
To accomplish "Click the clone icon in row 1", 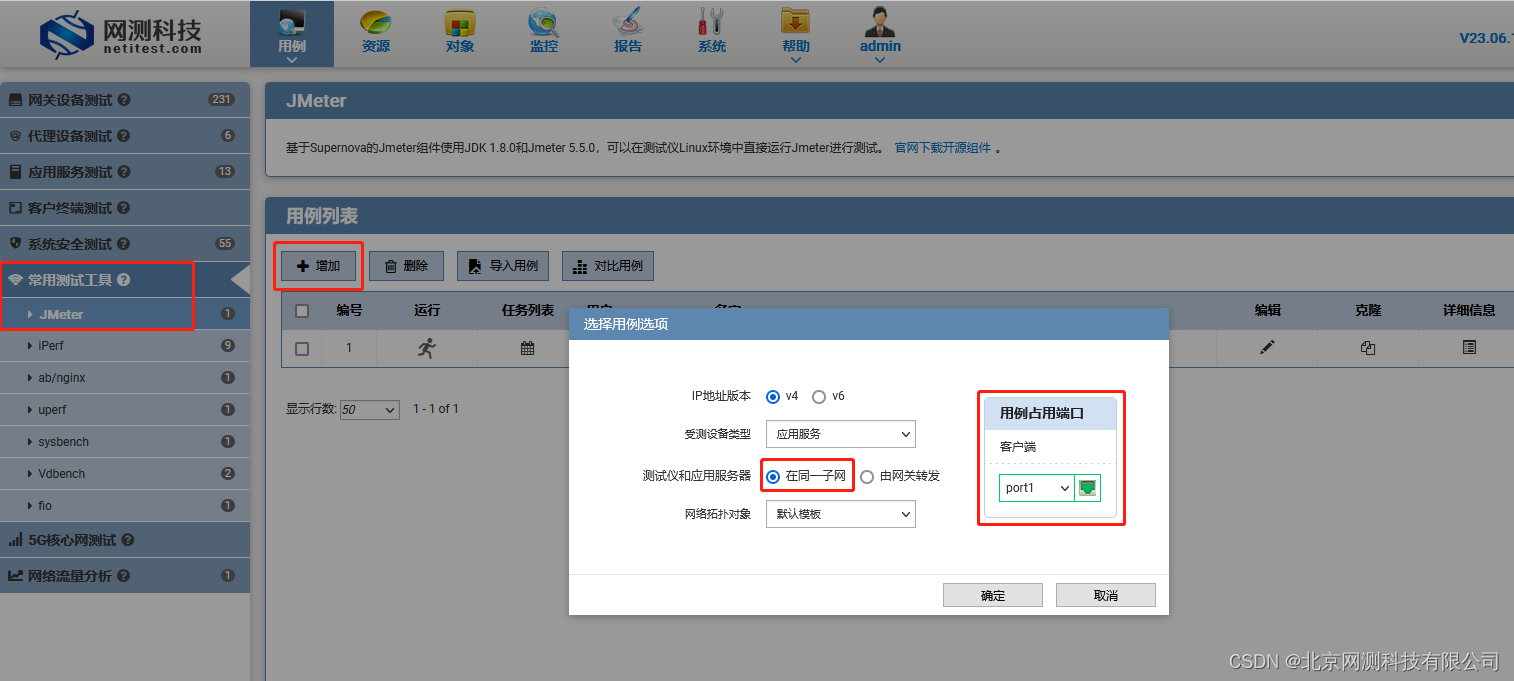I will click(1368, 348).
